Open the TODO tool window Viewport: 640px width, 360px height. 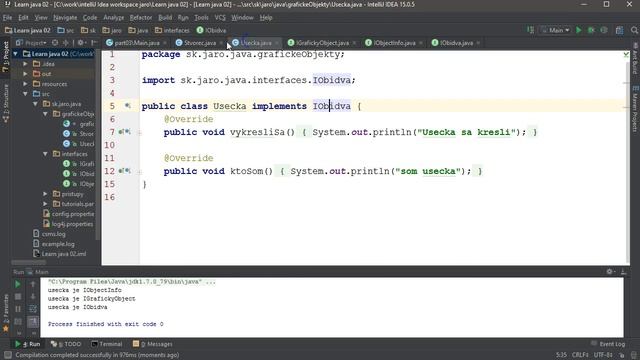[x=66, y=344]
